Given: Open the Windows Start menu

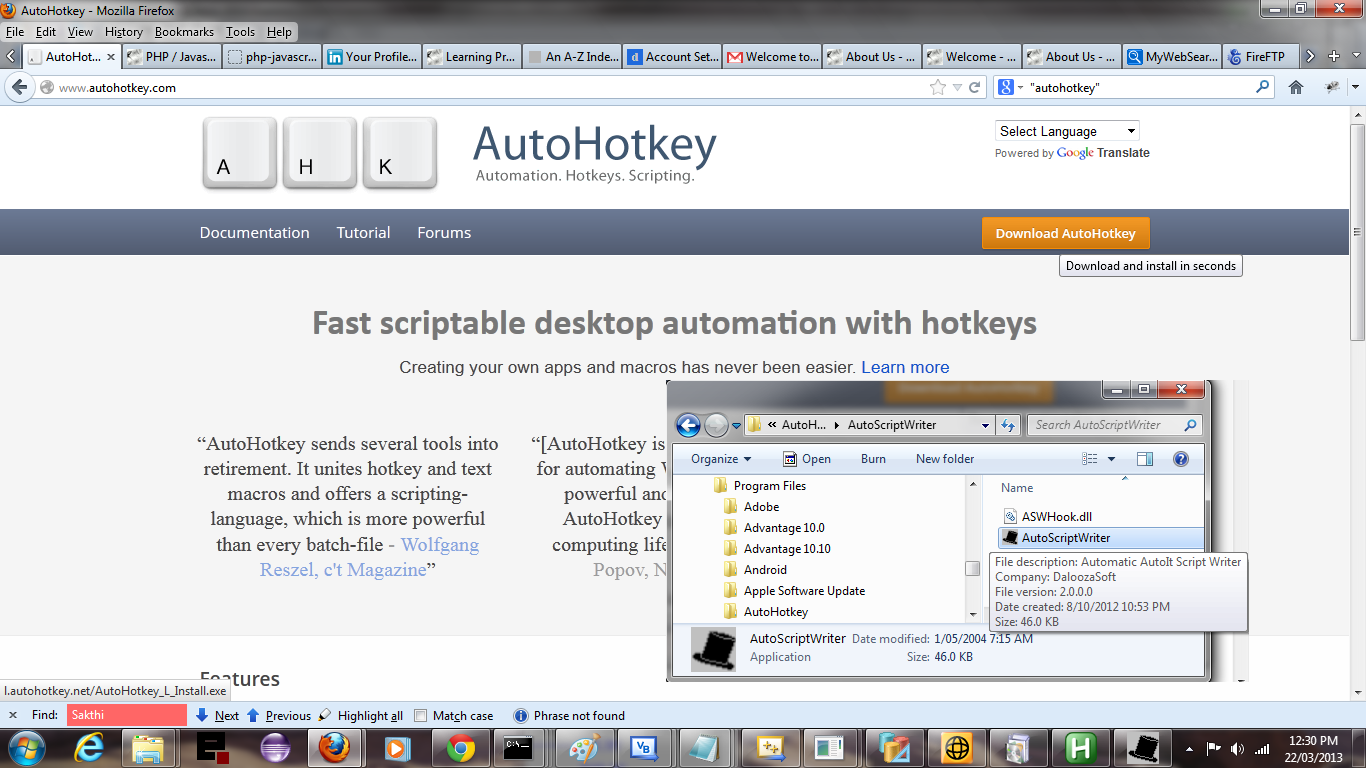Looking at the screenshot, I should pyautogui.click(x=26, y=747).
